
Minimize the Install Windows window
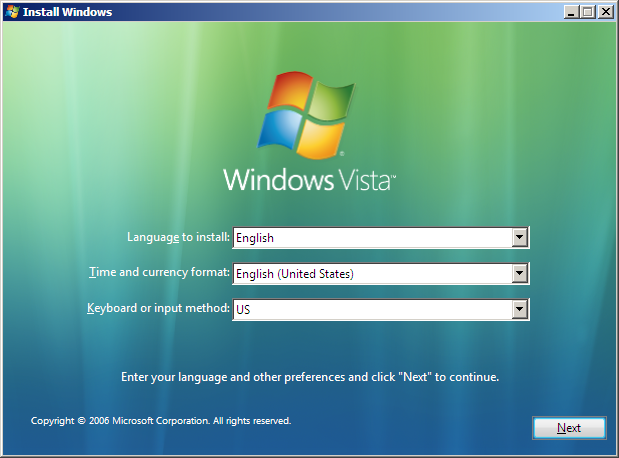click(571, 12)
